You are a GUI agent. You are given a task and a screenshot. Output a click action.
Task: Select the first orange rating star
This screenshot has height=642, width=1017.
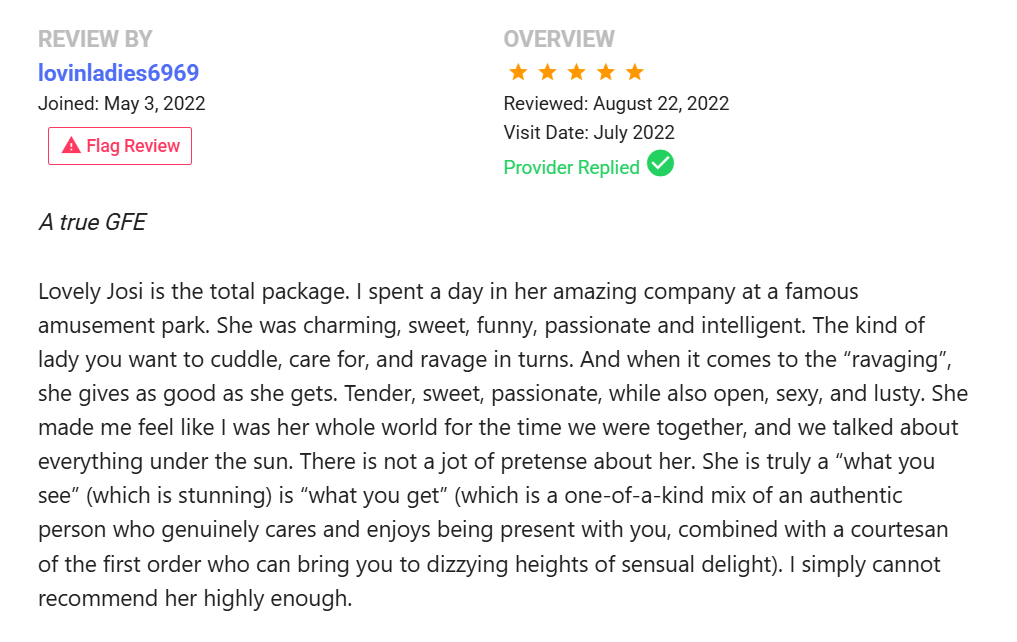point(518,72)
